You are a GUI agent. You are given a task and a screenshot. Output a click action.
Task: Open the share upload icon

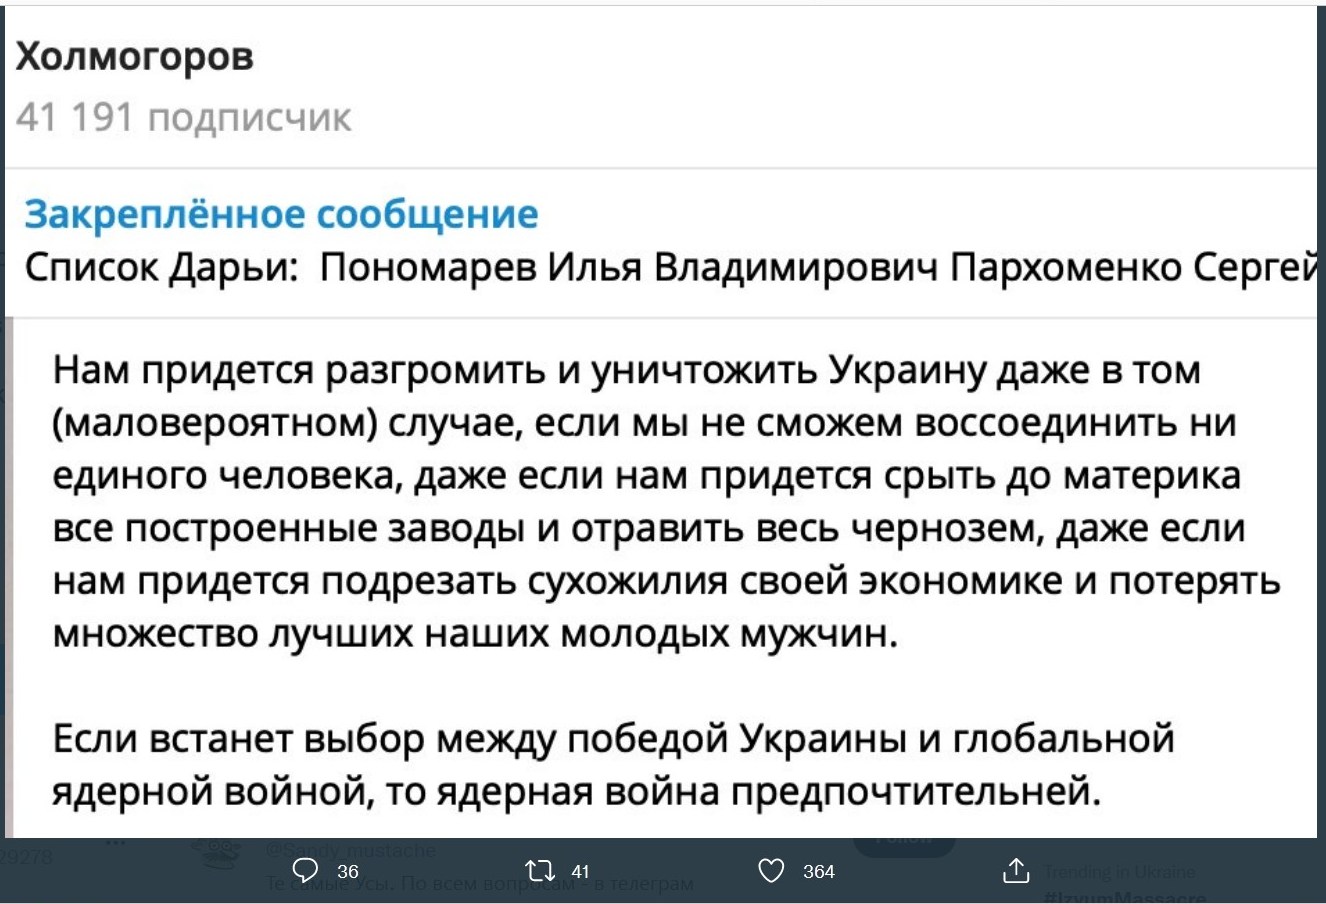(x=1015, y=870)
